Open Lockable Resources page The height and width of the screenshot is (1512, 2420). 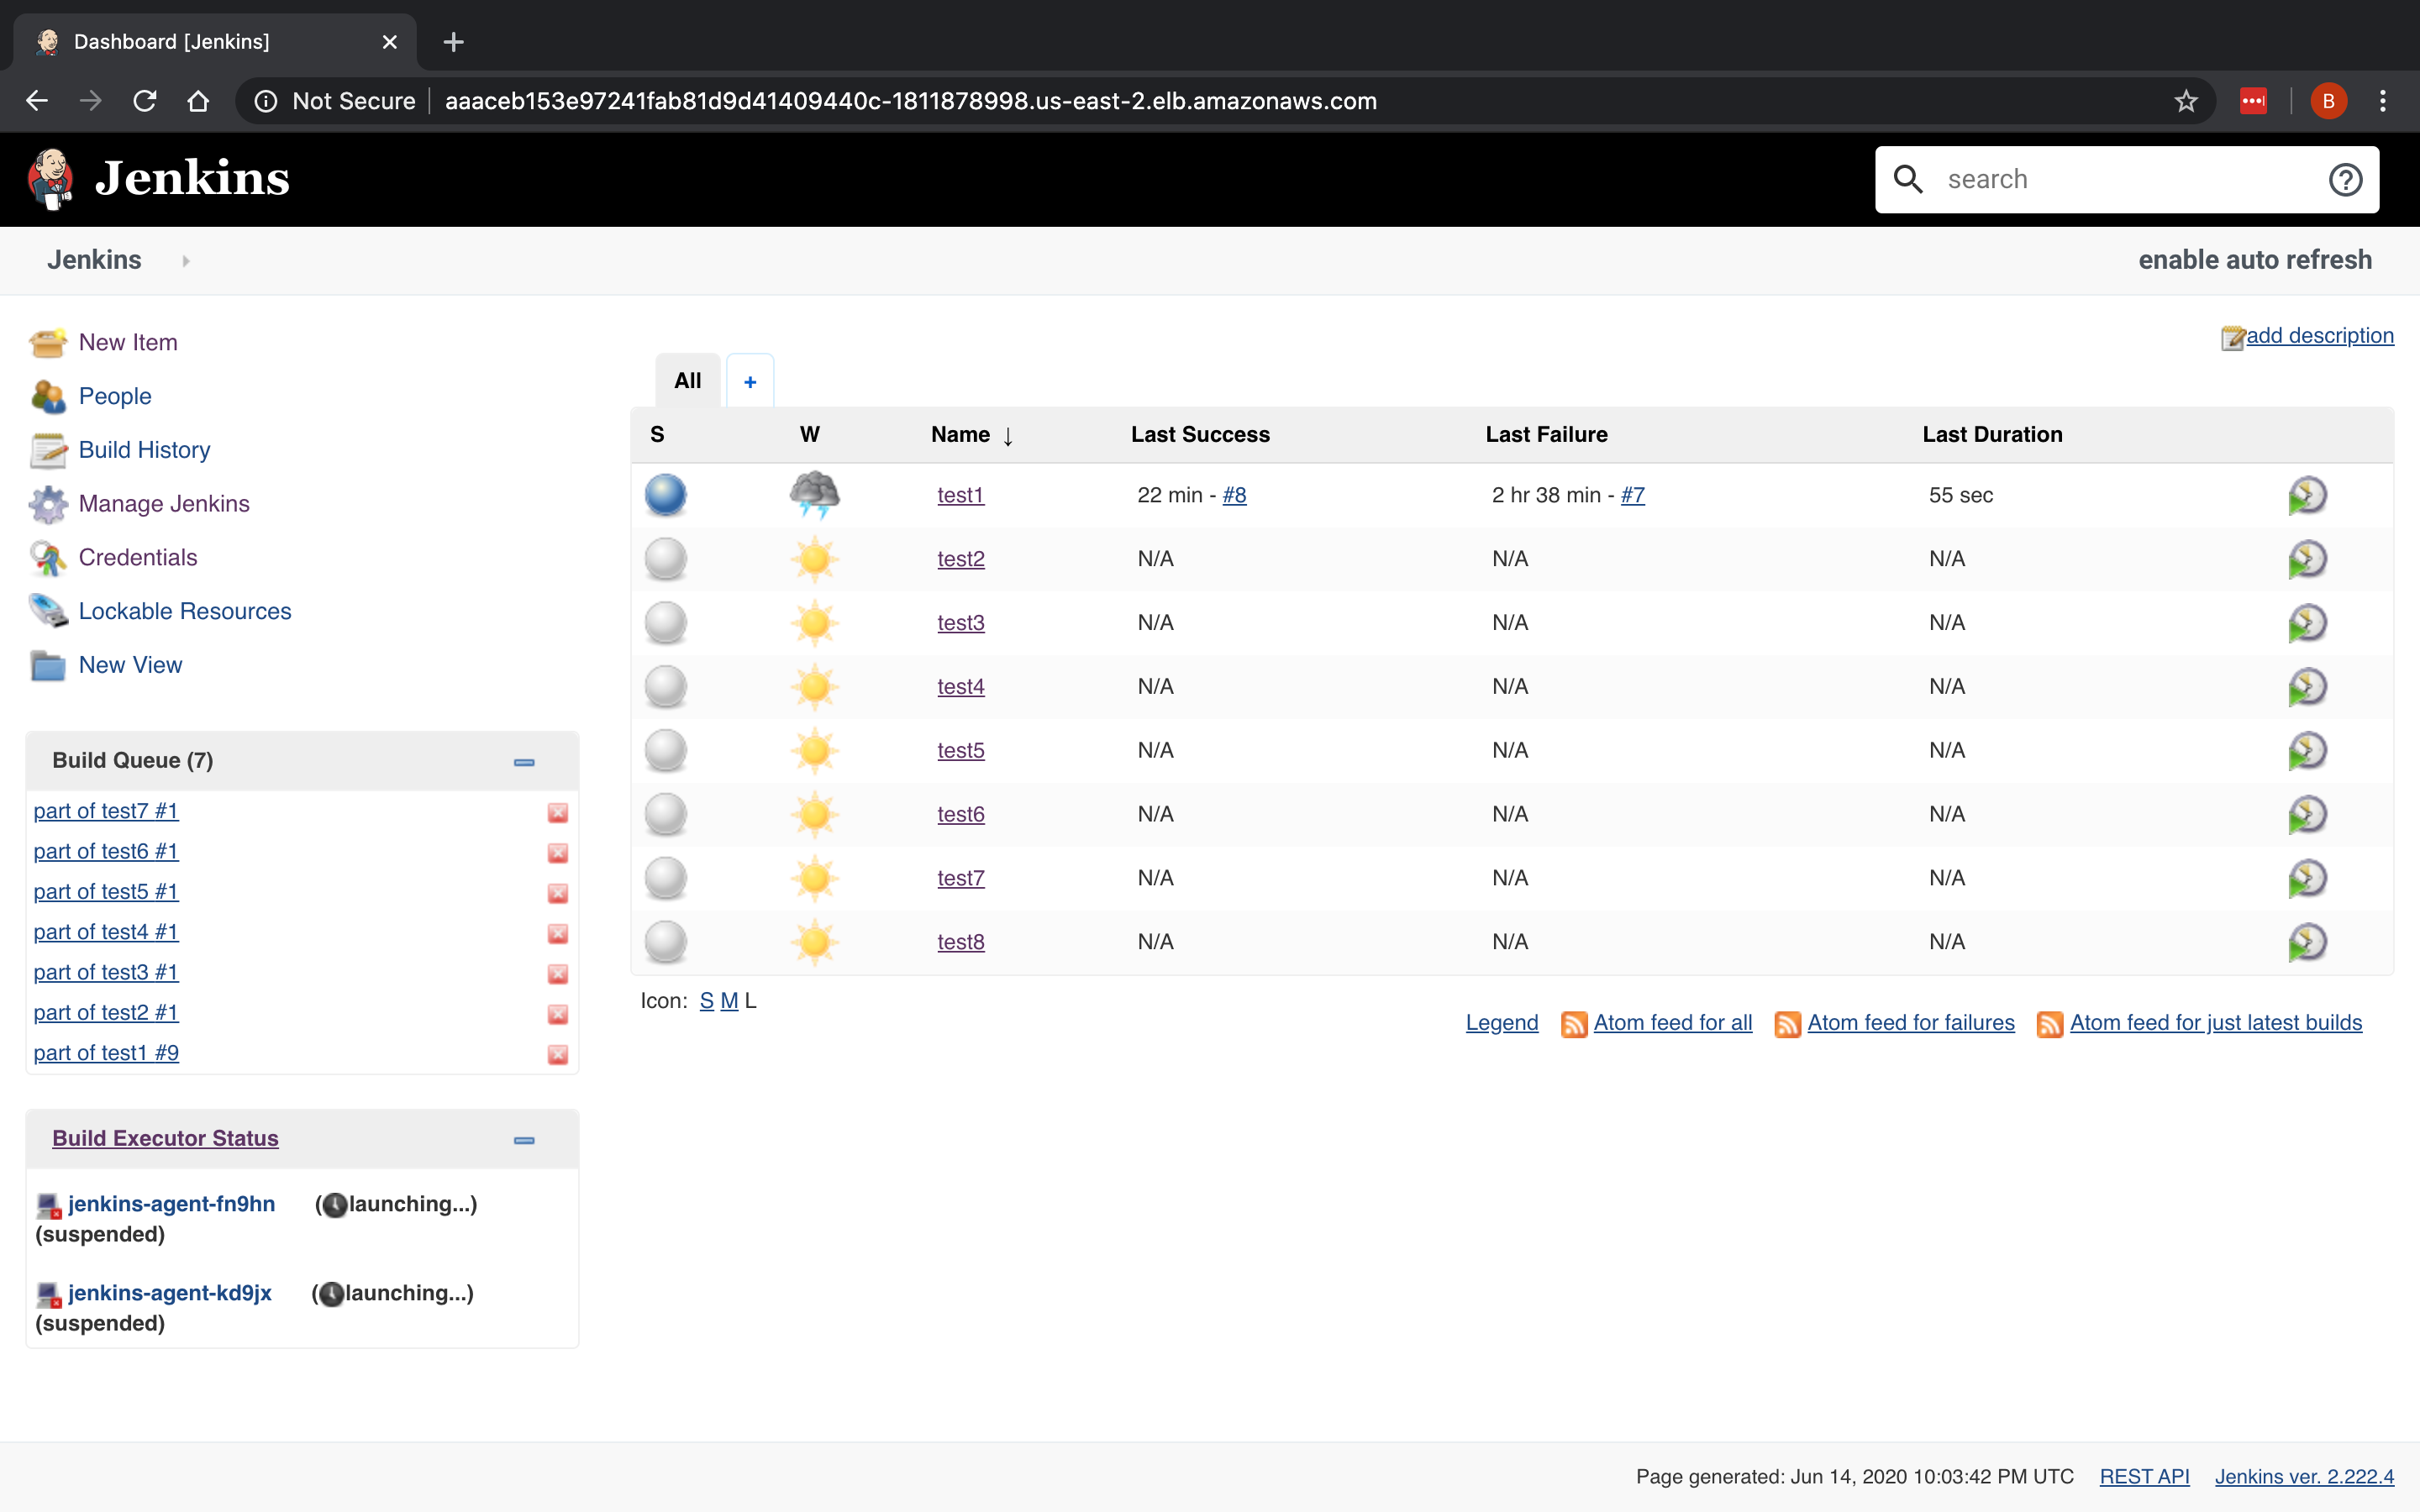tap(185, 612)
